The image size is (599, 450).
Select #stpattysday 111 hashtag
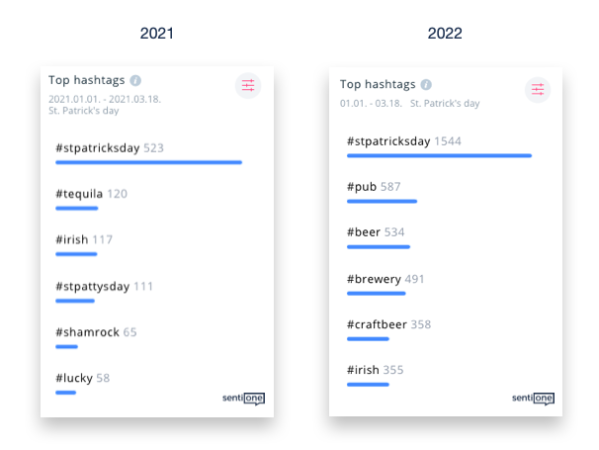(x=104, y=287)
